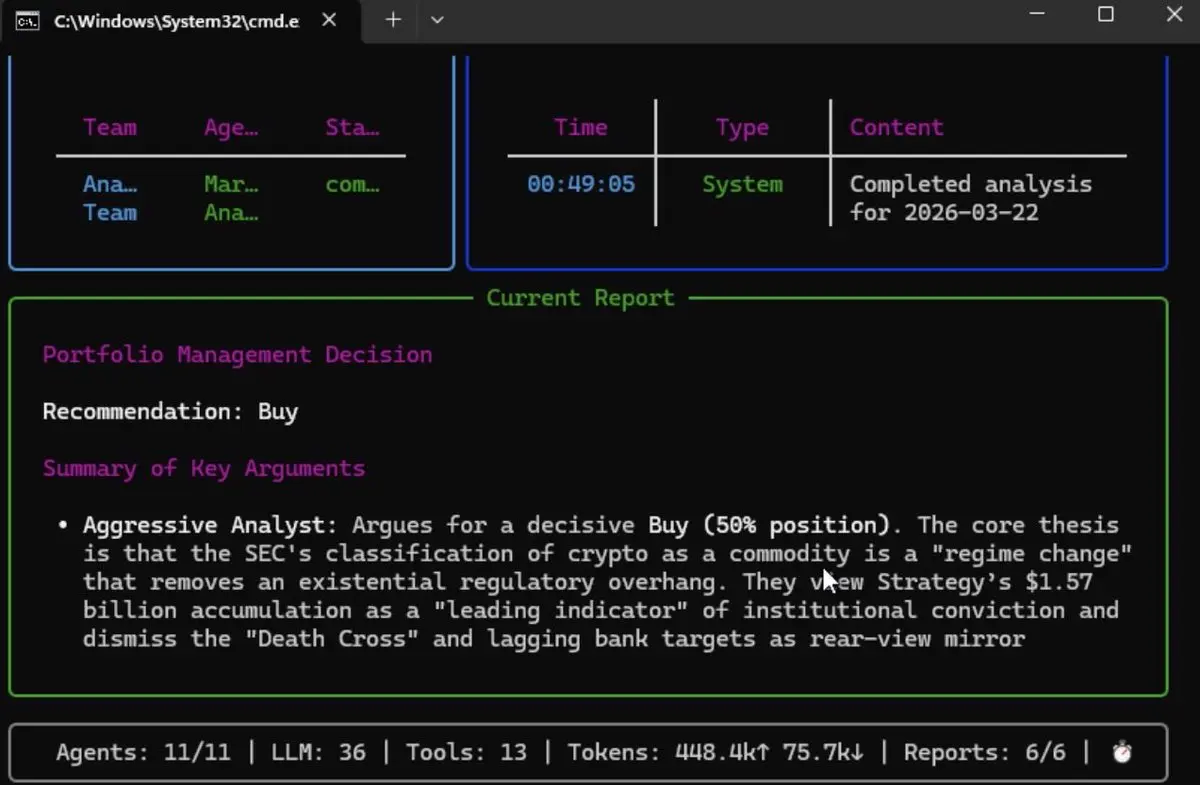The image size is (1200, 785).
Task: Expand the new tab profile dropdown chevron
Action: click(436, 20)
